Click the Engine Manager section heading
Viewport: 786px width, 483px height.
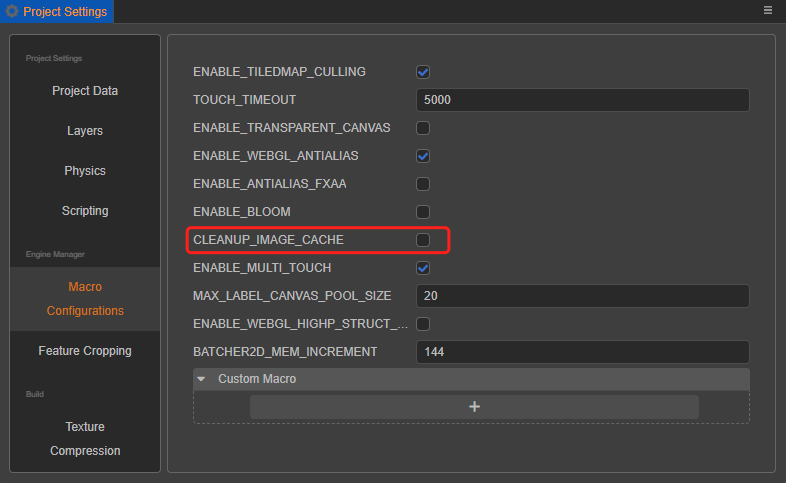tap(55, 254)
